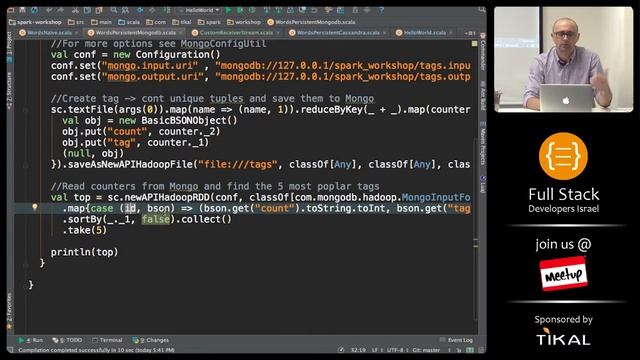Viewport: 640px width, 360px height.
Task: Click the Debug bug icon in toolbar
Action: (240, 9)
